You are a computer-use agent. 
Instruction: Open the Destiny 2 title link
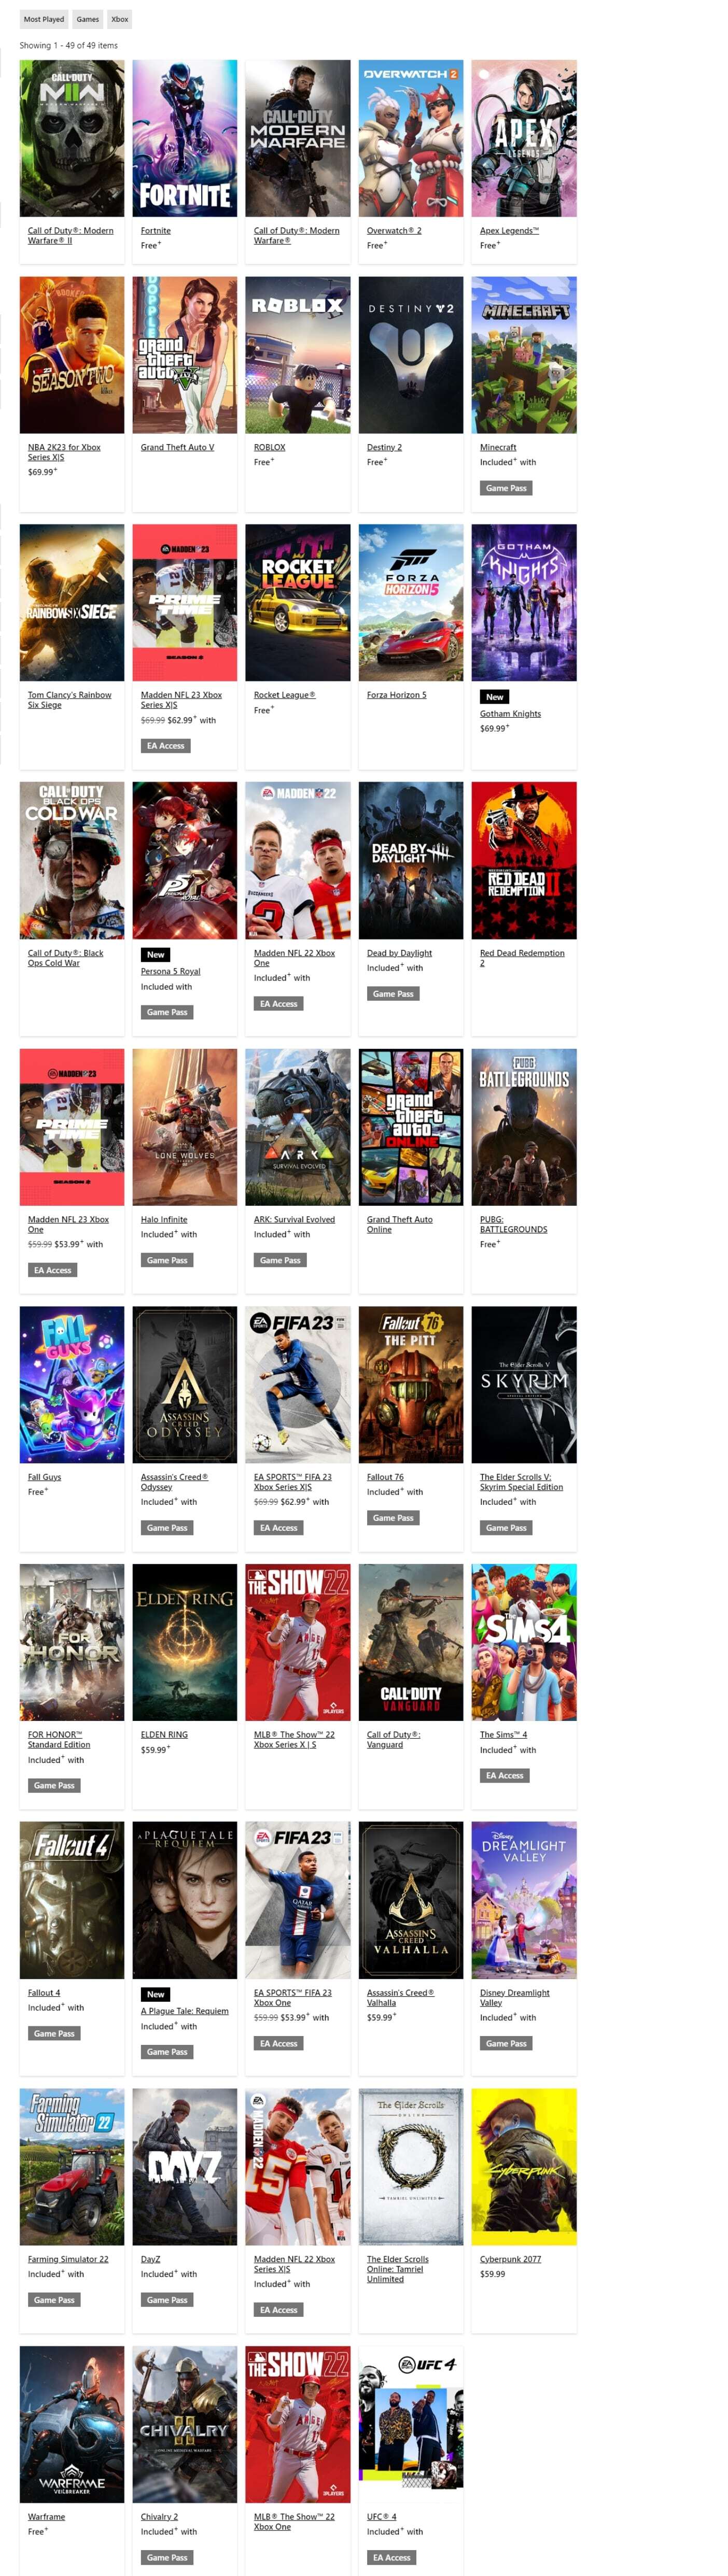pos(384,448)
